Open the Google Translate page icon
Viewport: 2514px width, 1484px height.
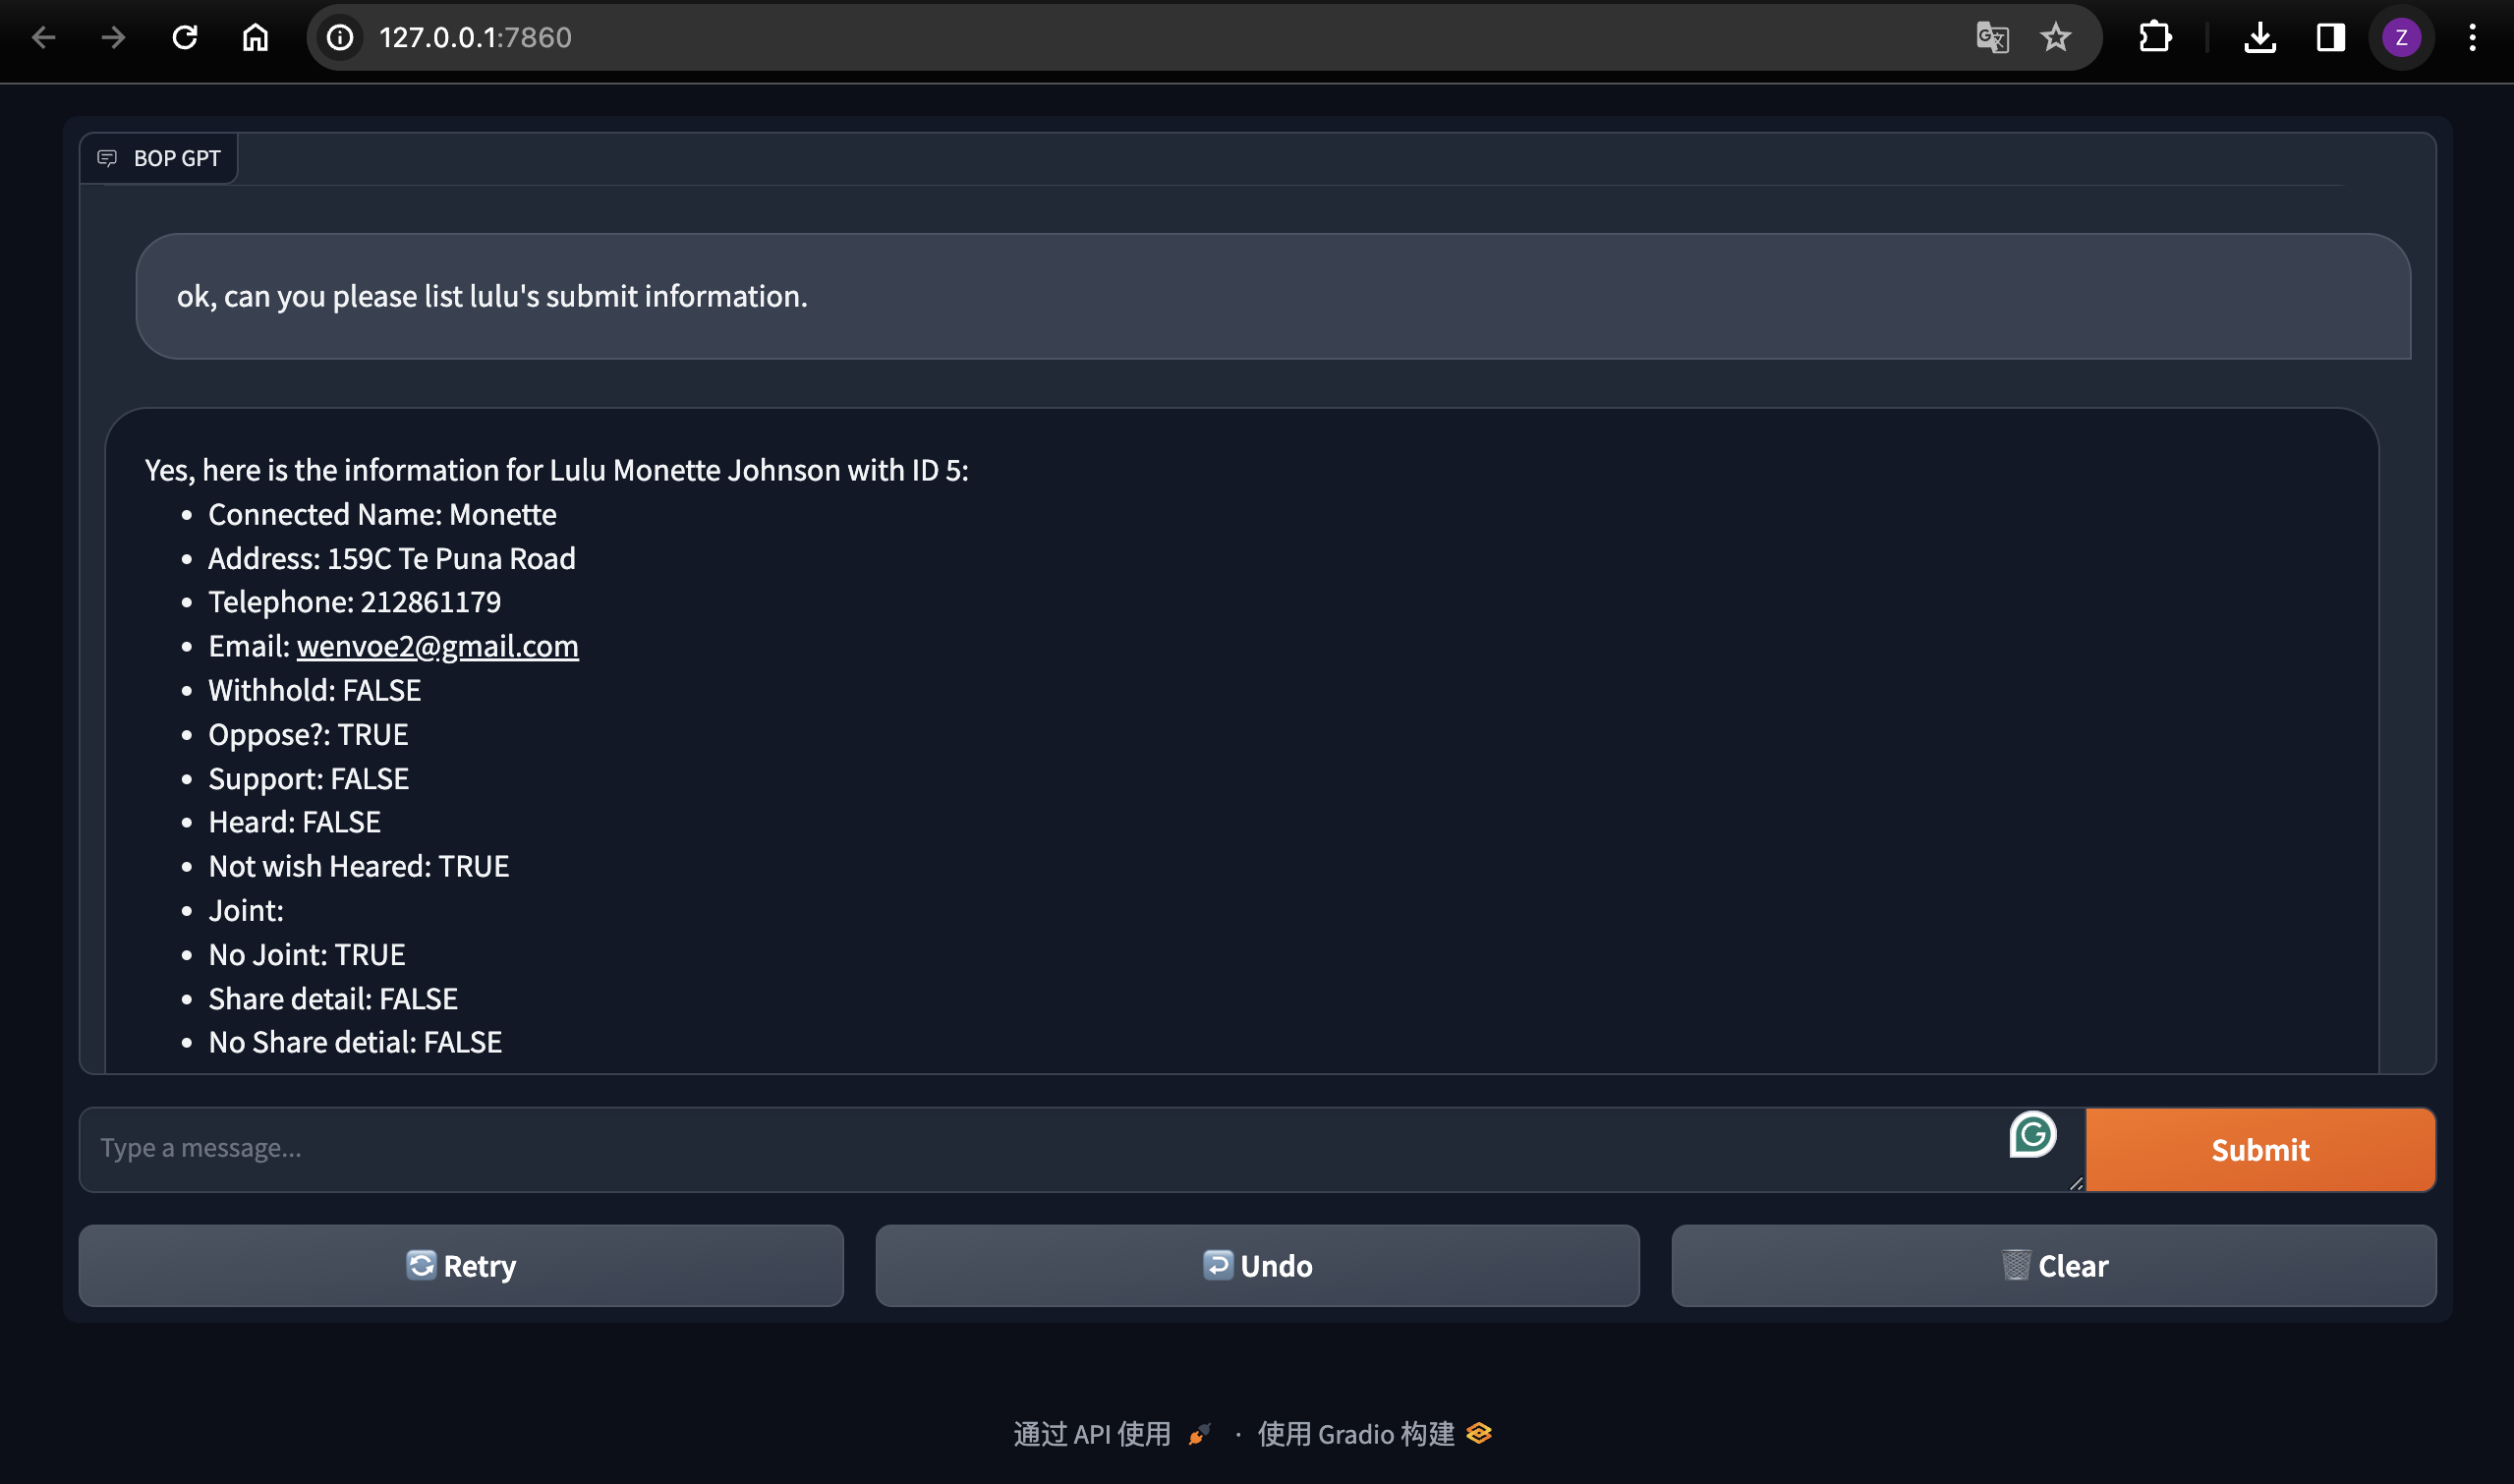[x=1991, y=38]
